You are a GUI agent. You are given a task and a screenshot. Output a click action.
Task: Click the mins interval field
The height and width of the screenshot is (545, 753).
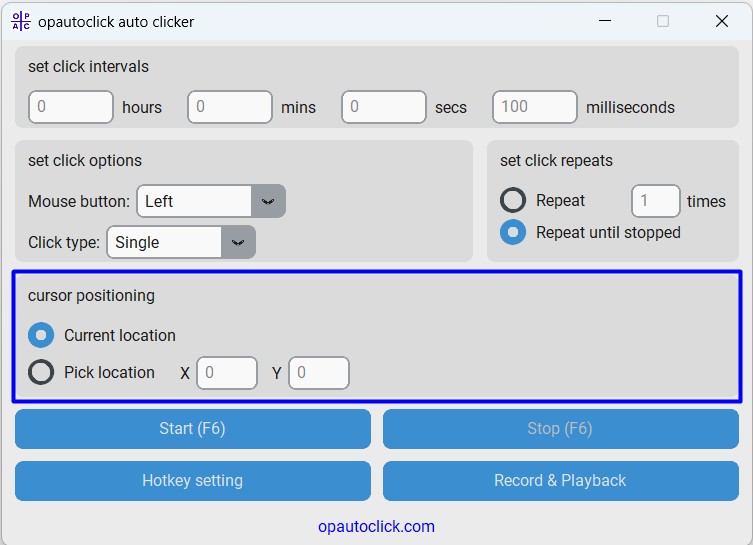coord(230,107)
